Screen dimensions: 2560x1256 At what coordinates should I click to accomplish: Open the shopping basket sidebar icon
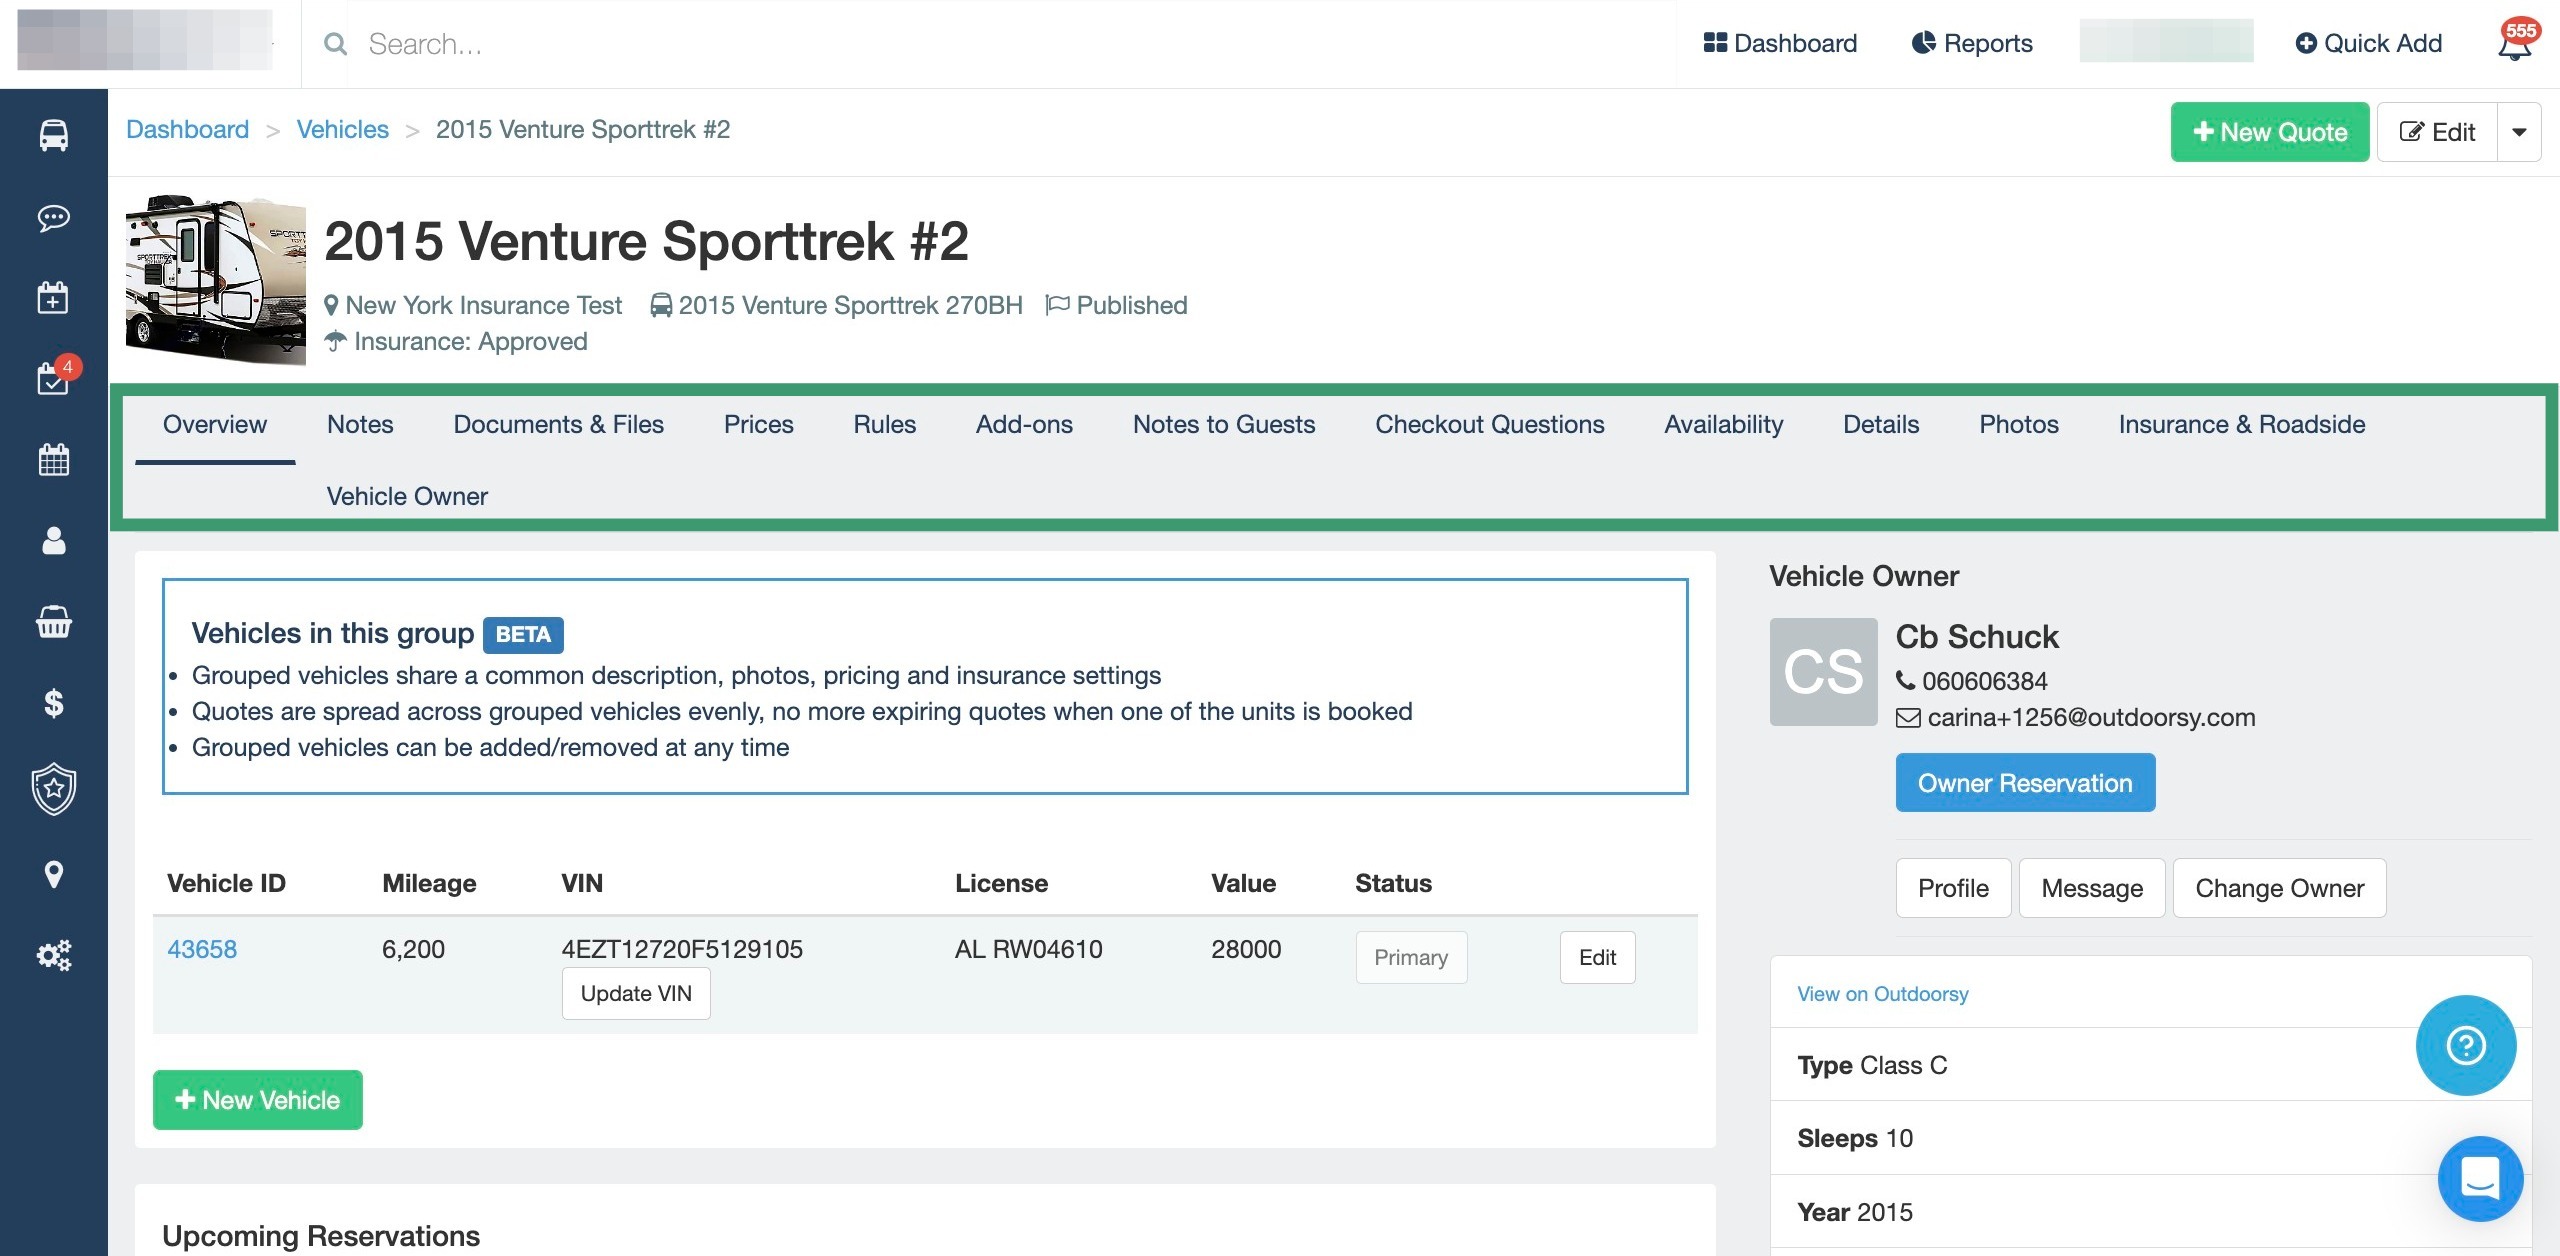point(54,622)
